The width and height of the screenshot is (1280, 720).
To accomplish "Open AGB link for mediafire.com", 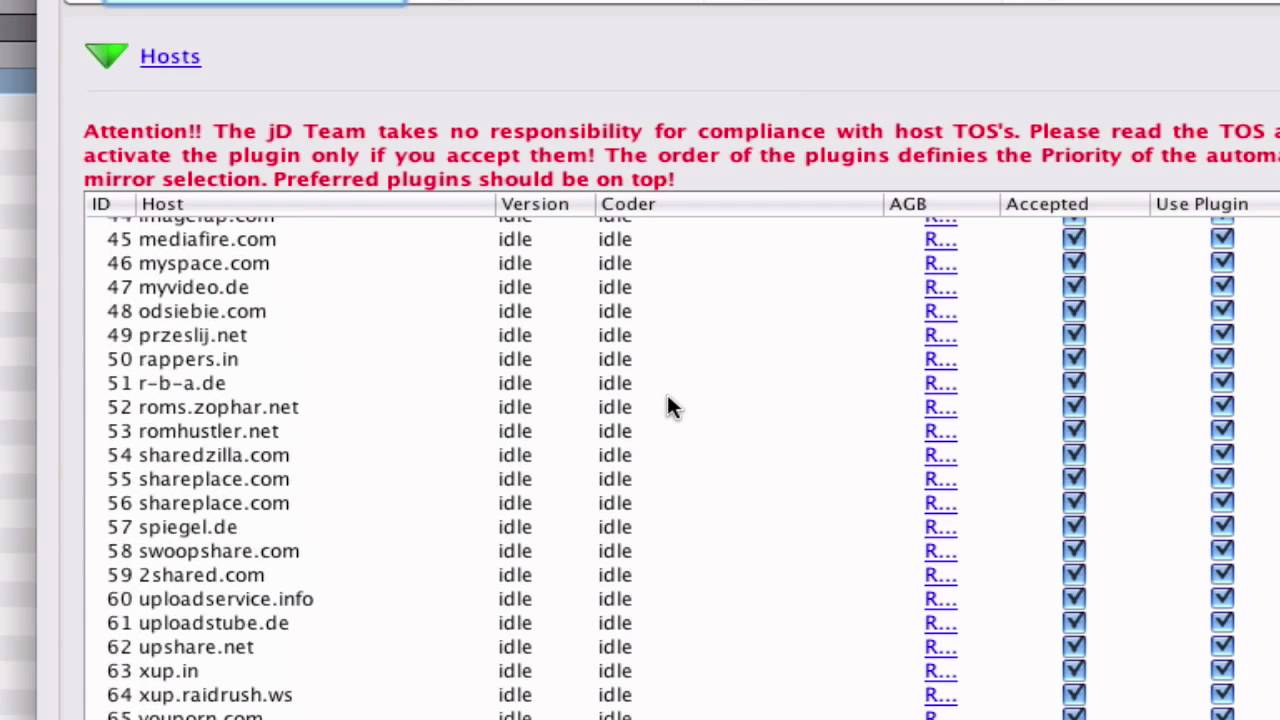I will click(940, 239).
